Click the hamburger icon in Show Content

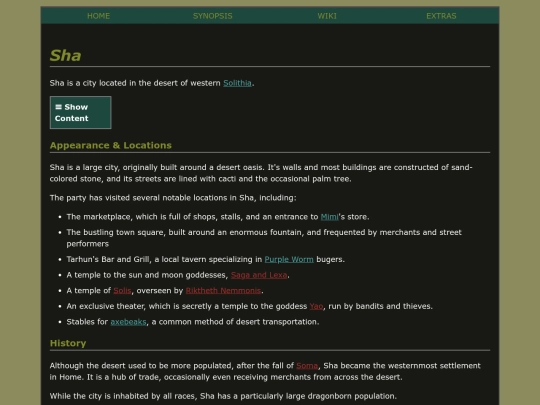[59, 107]
